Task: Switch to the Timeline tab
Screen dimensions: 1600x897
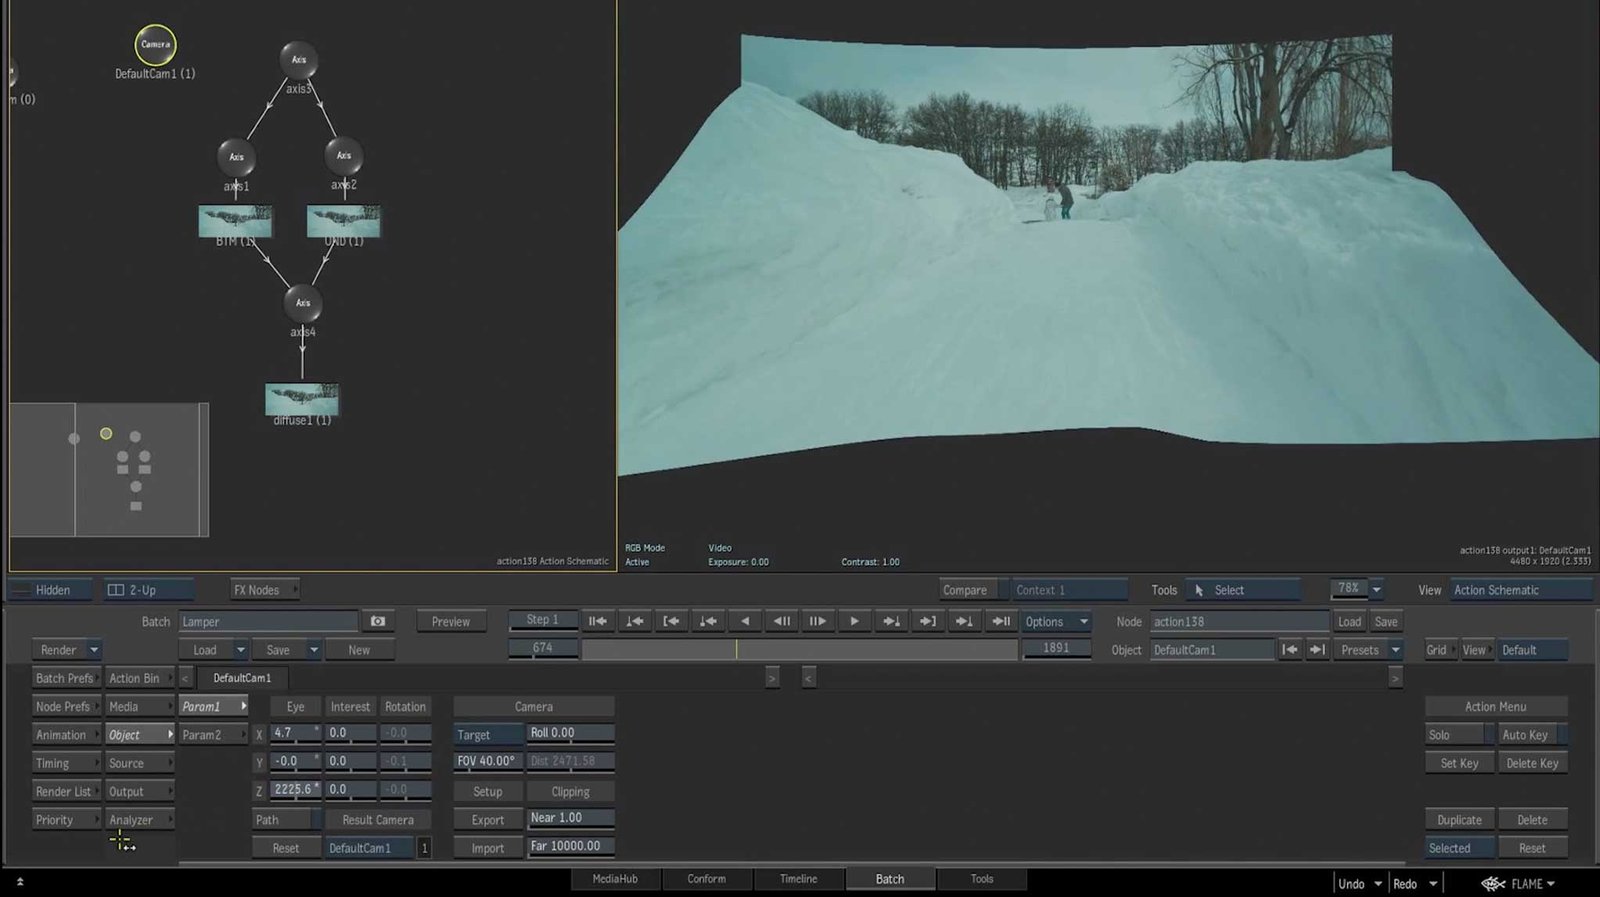Action: point(798,879)
